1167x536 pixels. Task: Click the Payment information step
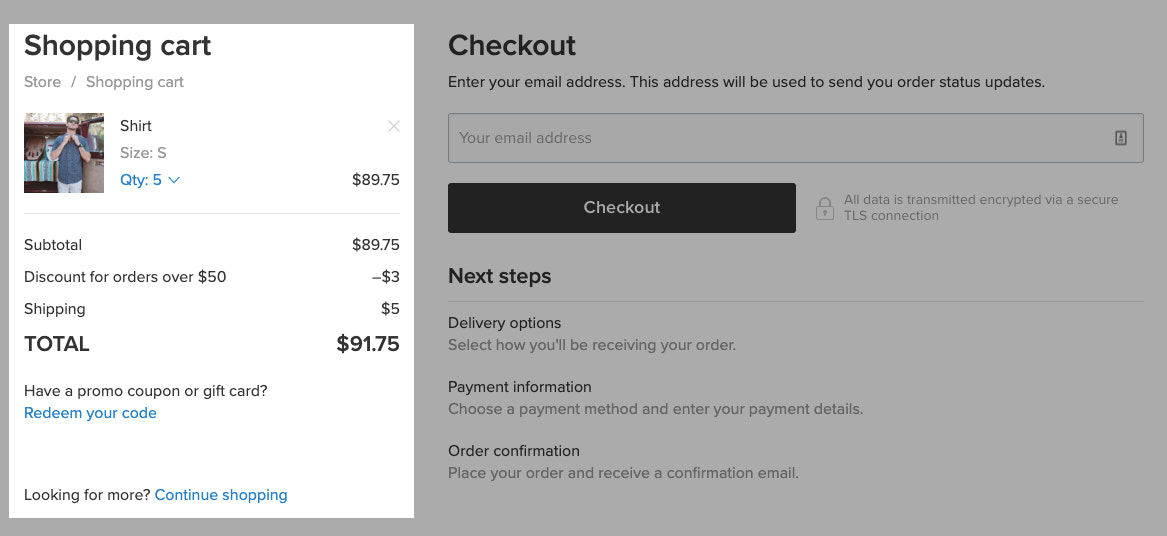pos(520,387)
